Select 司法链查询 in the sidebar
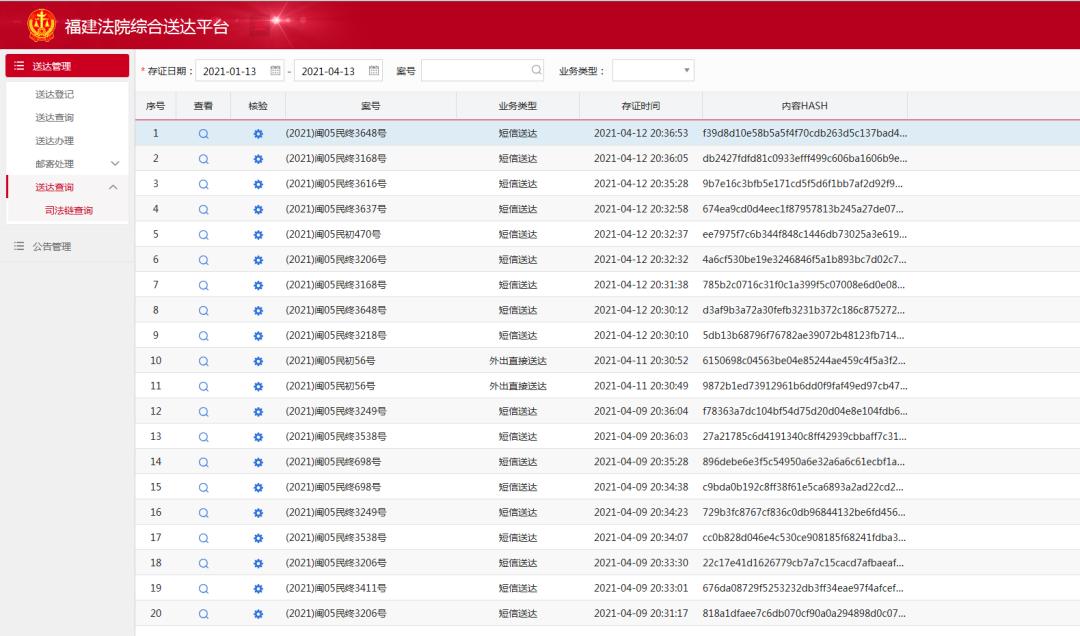 pos(69,211)
